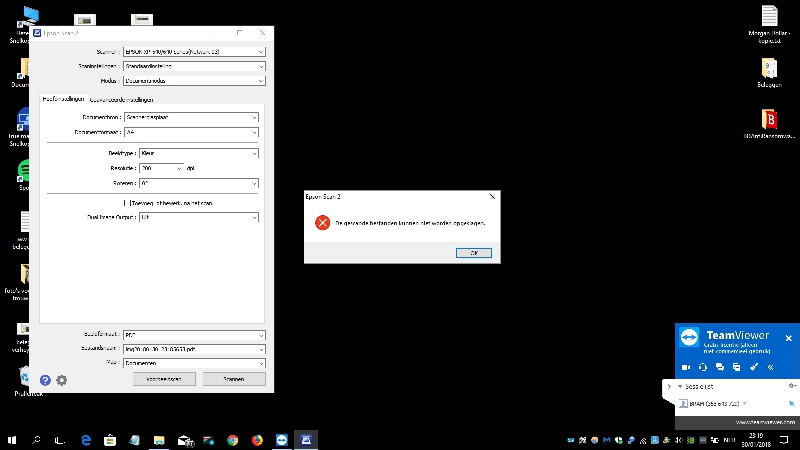Open the Epson Scan 2 gear settings
Screen dimensions: 800x450
62,380
